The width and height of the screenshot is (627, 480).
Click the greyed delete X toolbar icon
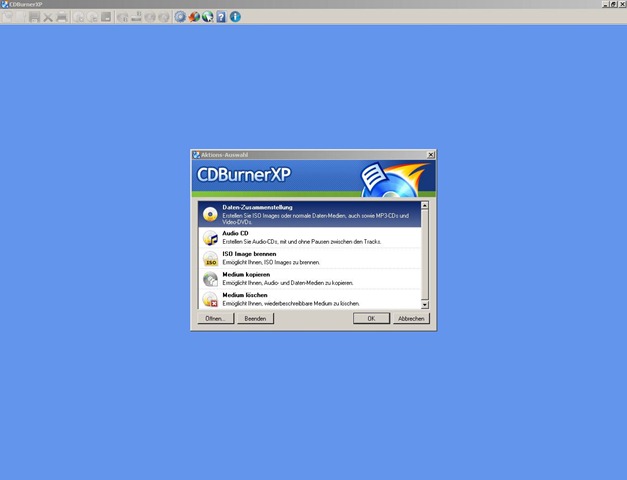pos(48,17)
